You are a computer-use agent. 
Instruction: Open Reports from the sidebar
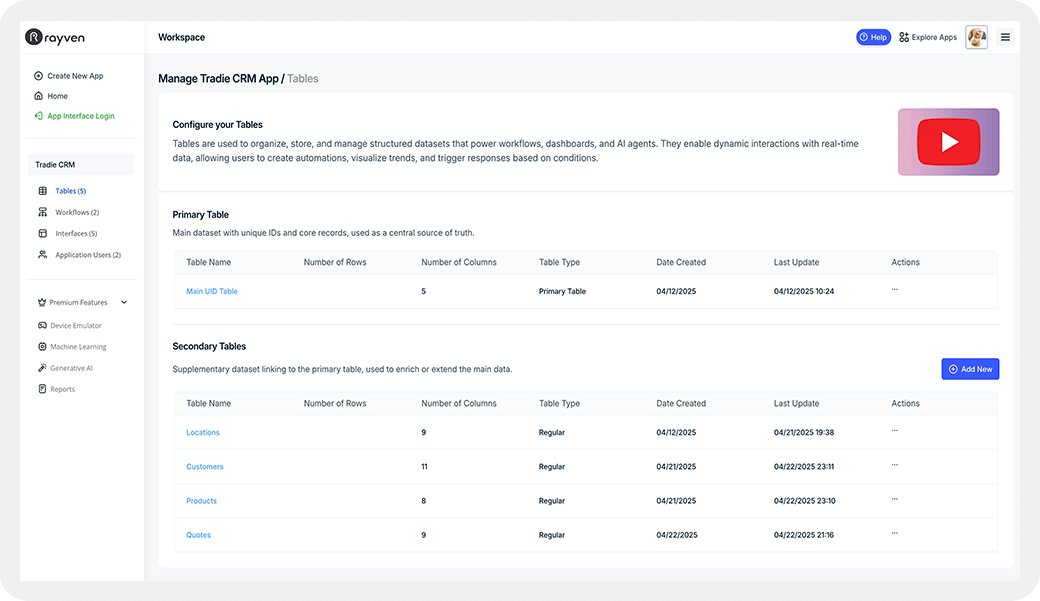point(62,389)
